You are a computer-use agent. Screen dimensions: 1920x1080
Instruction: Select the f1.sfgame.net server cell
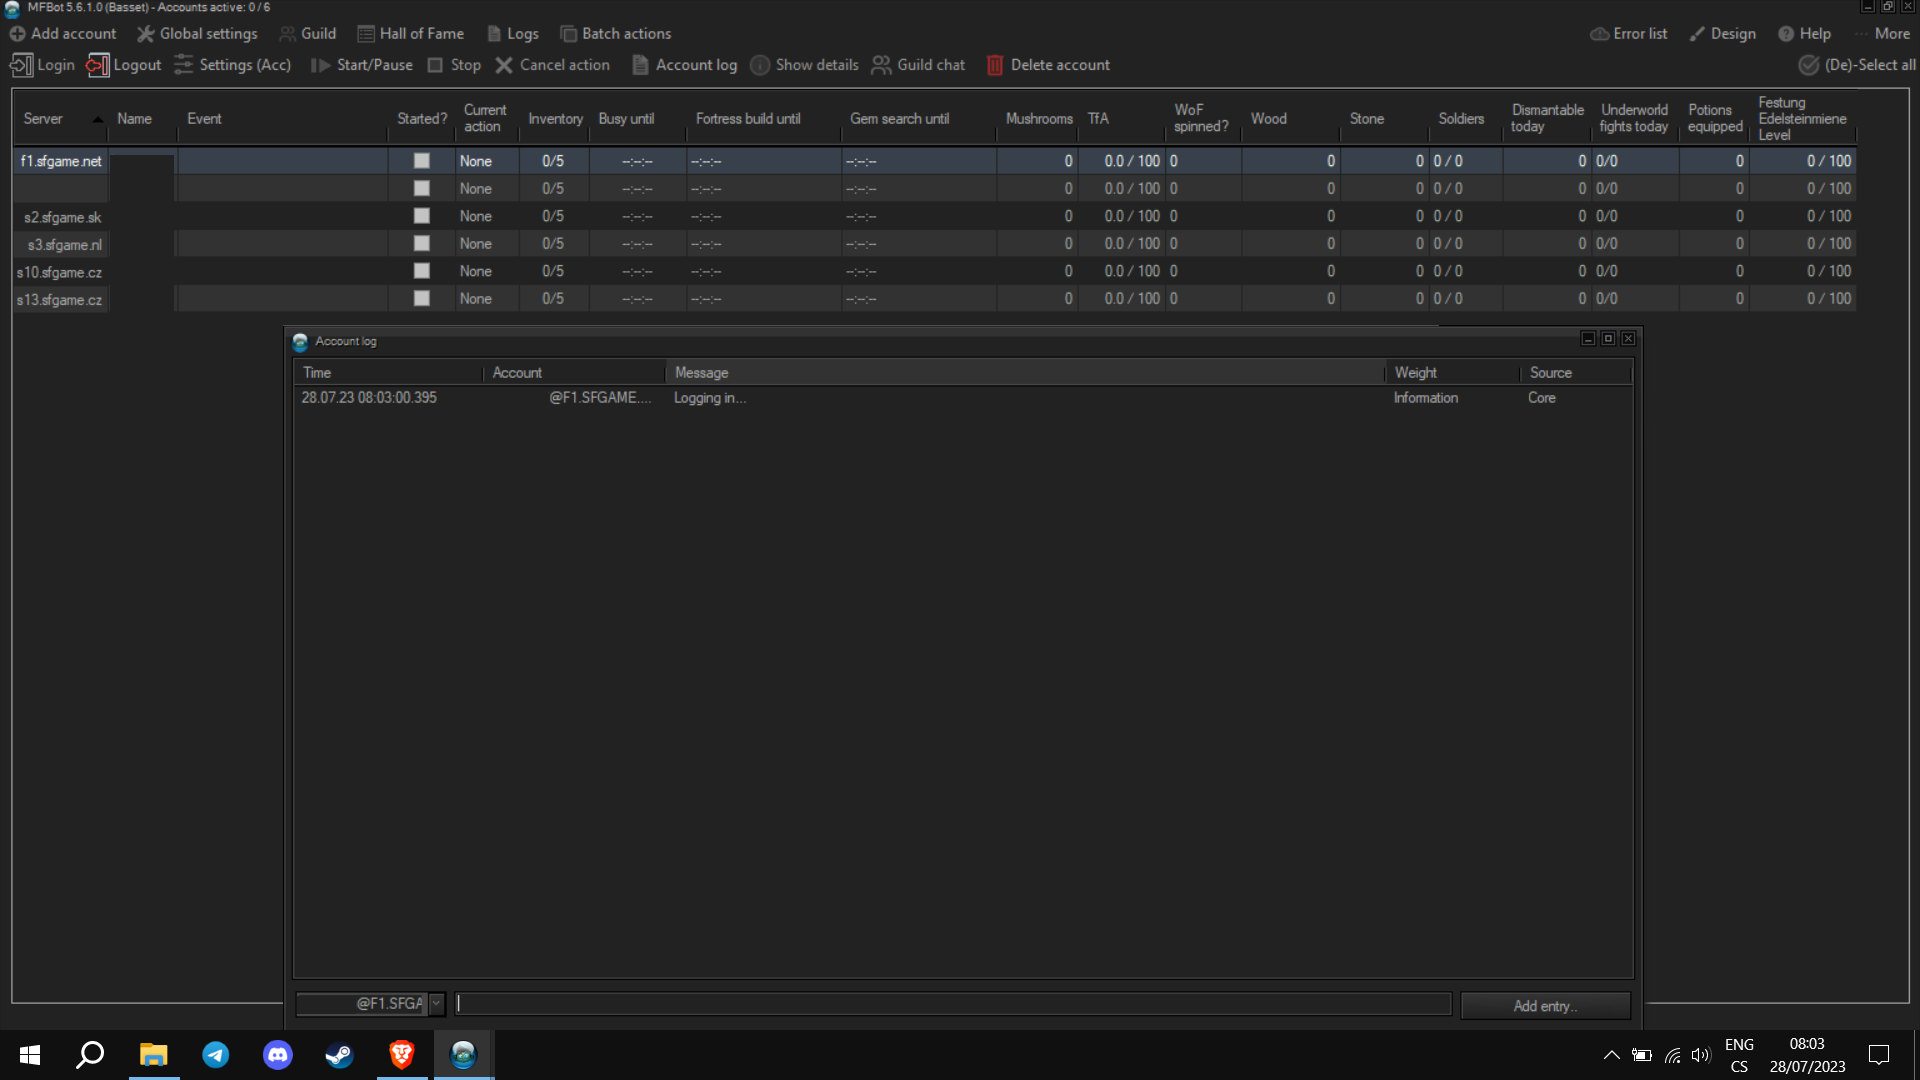(61, 161)
